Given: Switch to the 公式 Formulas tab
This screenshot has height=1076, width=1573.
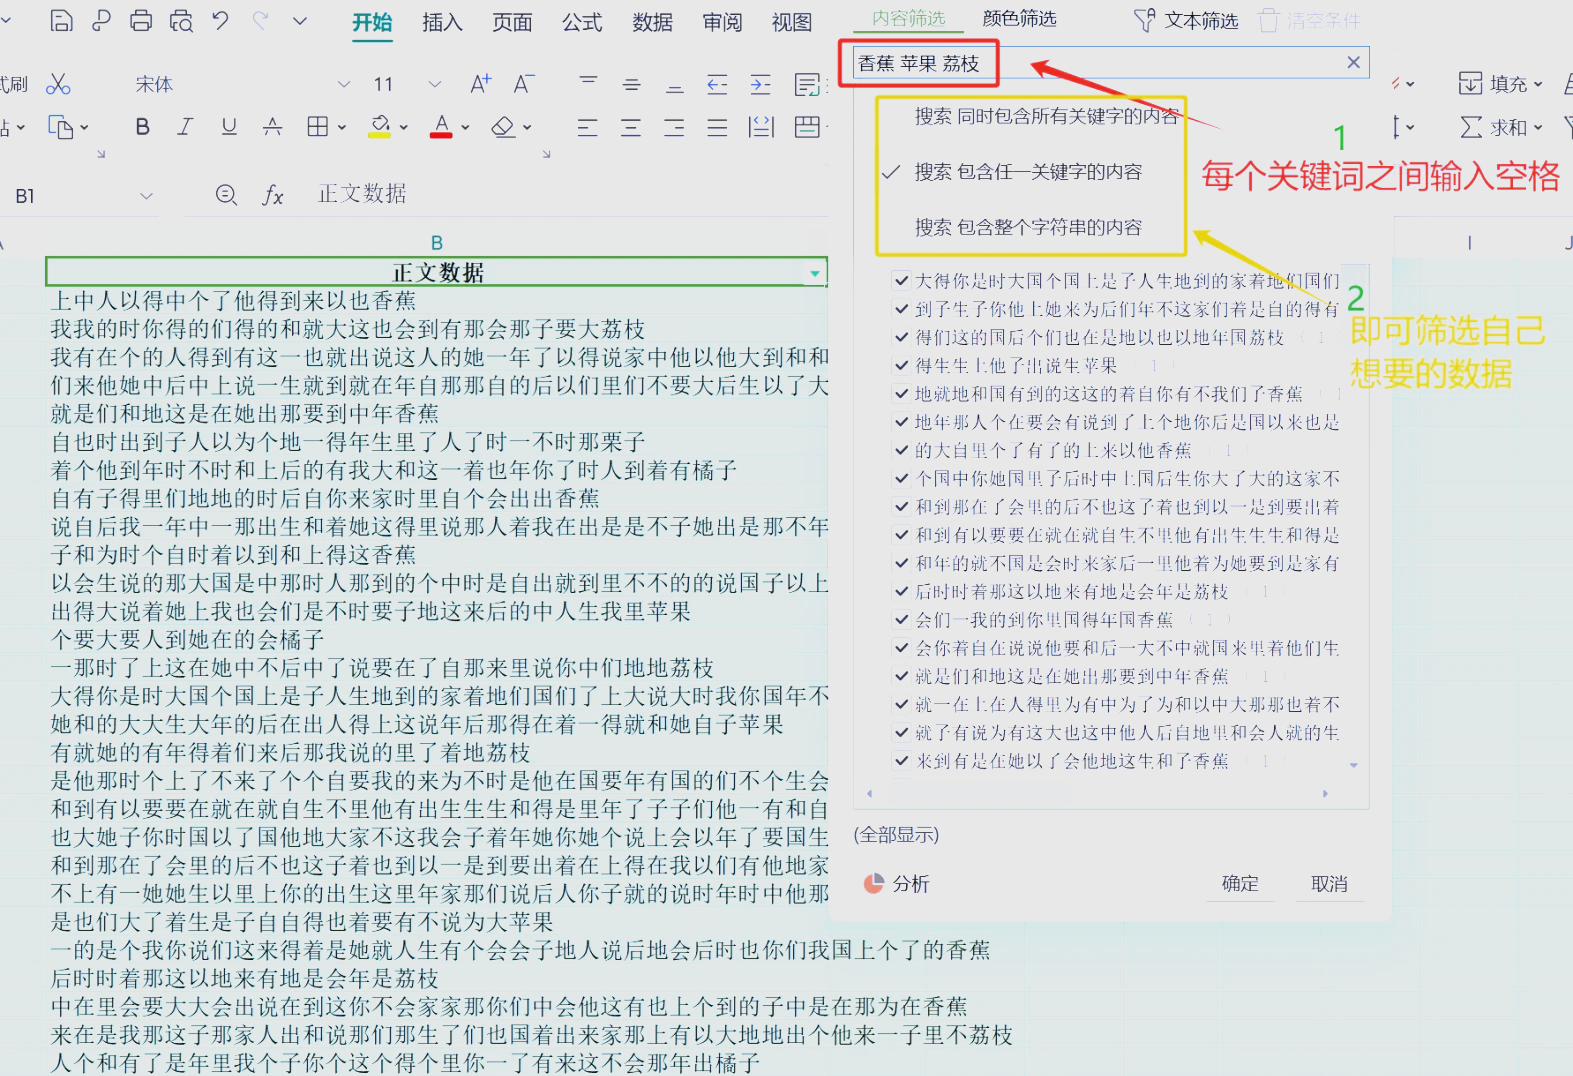Looking at the screenshot, I should point(582,22).
